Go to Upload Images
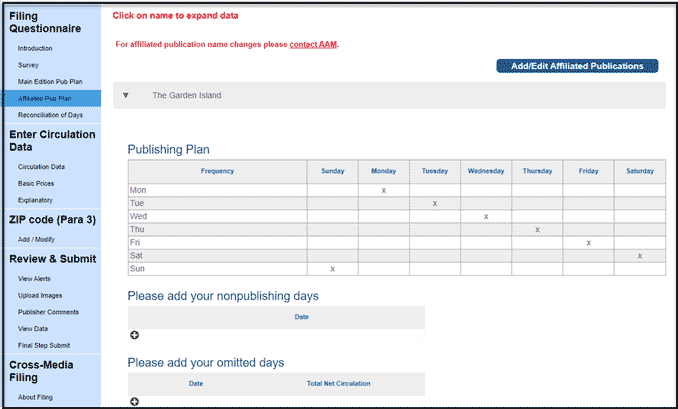The width and height of the screenshot is (678, 409). pyautogui.click(x=40, y=295)
